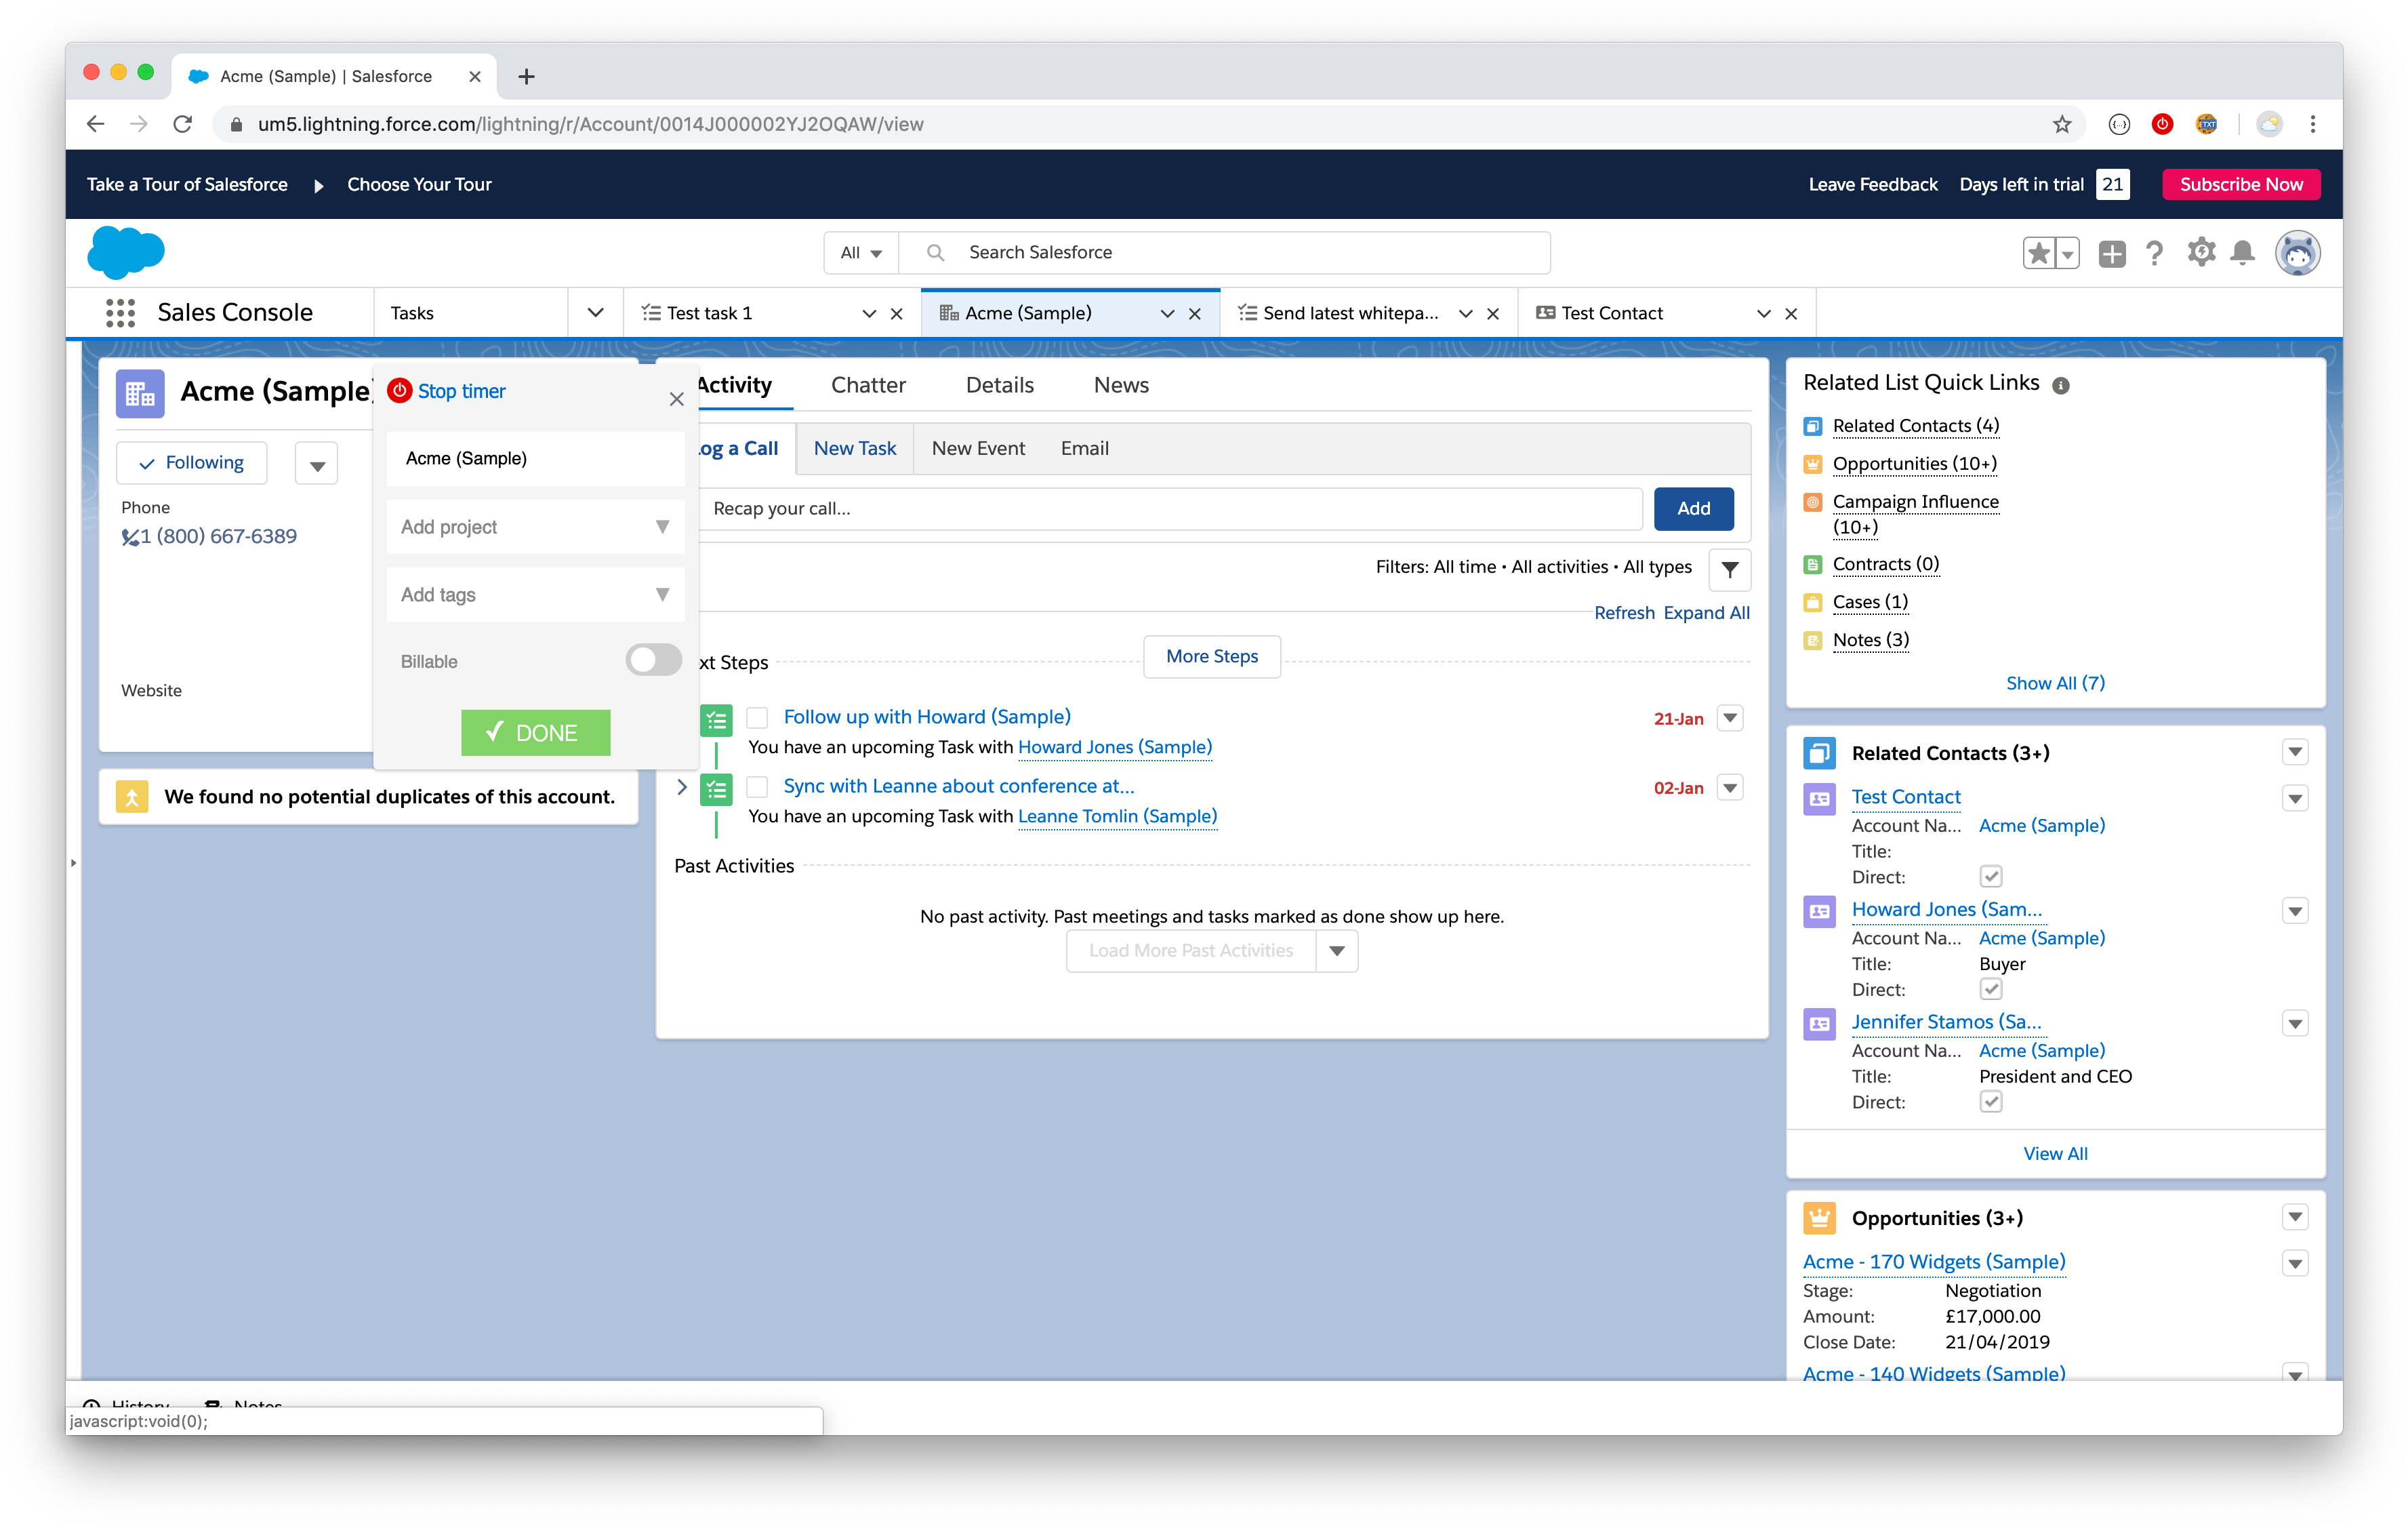Close the timer popup with X
This screenshot has height=1526, width=2408.
677,399
